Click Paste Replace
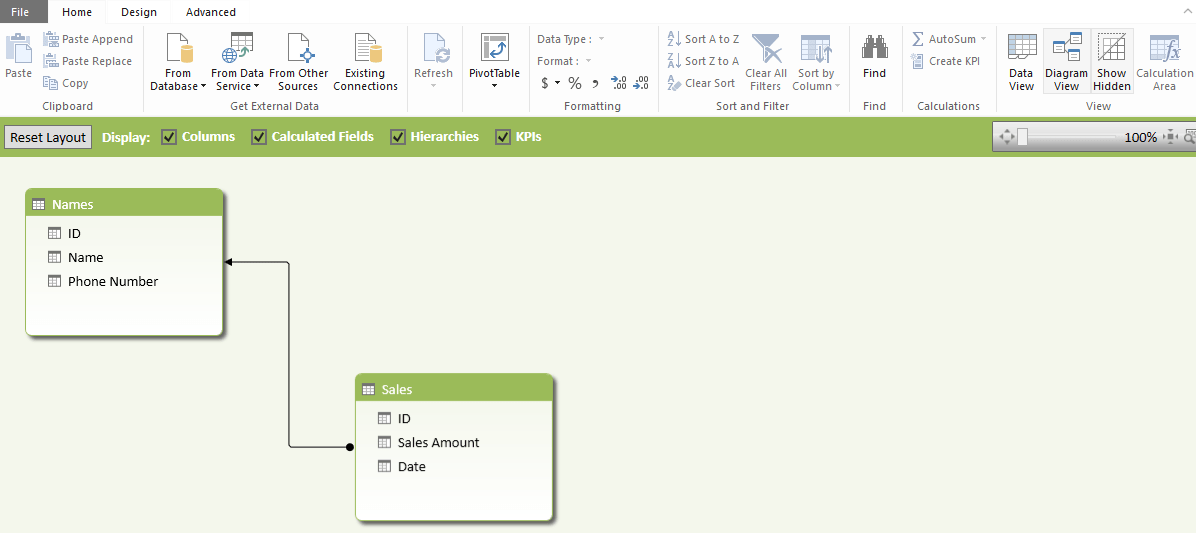This screenshot has height=533, width=1196. click(x=88, y=61)
